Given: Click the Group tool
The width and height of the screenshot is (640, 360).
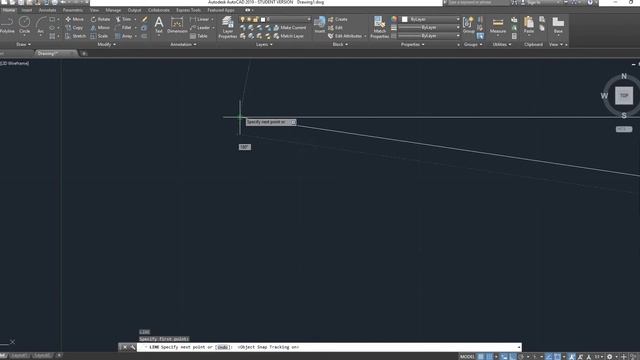Looking at the screenshot, I should click(x=468, y=24).
